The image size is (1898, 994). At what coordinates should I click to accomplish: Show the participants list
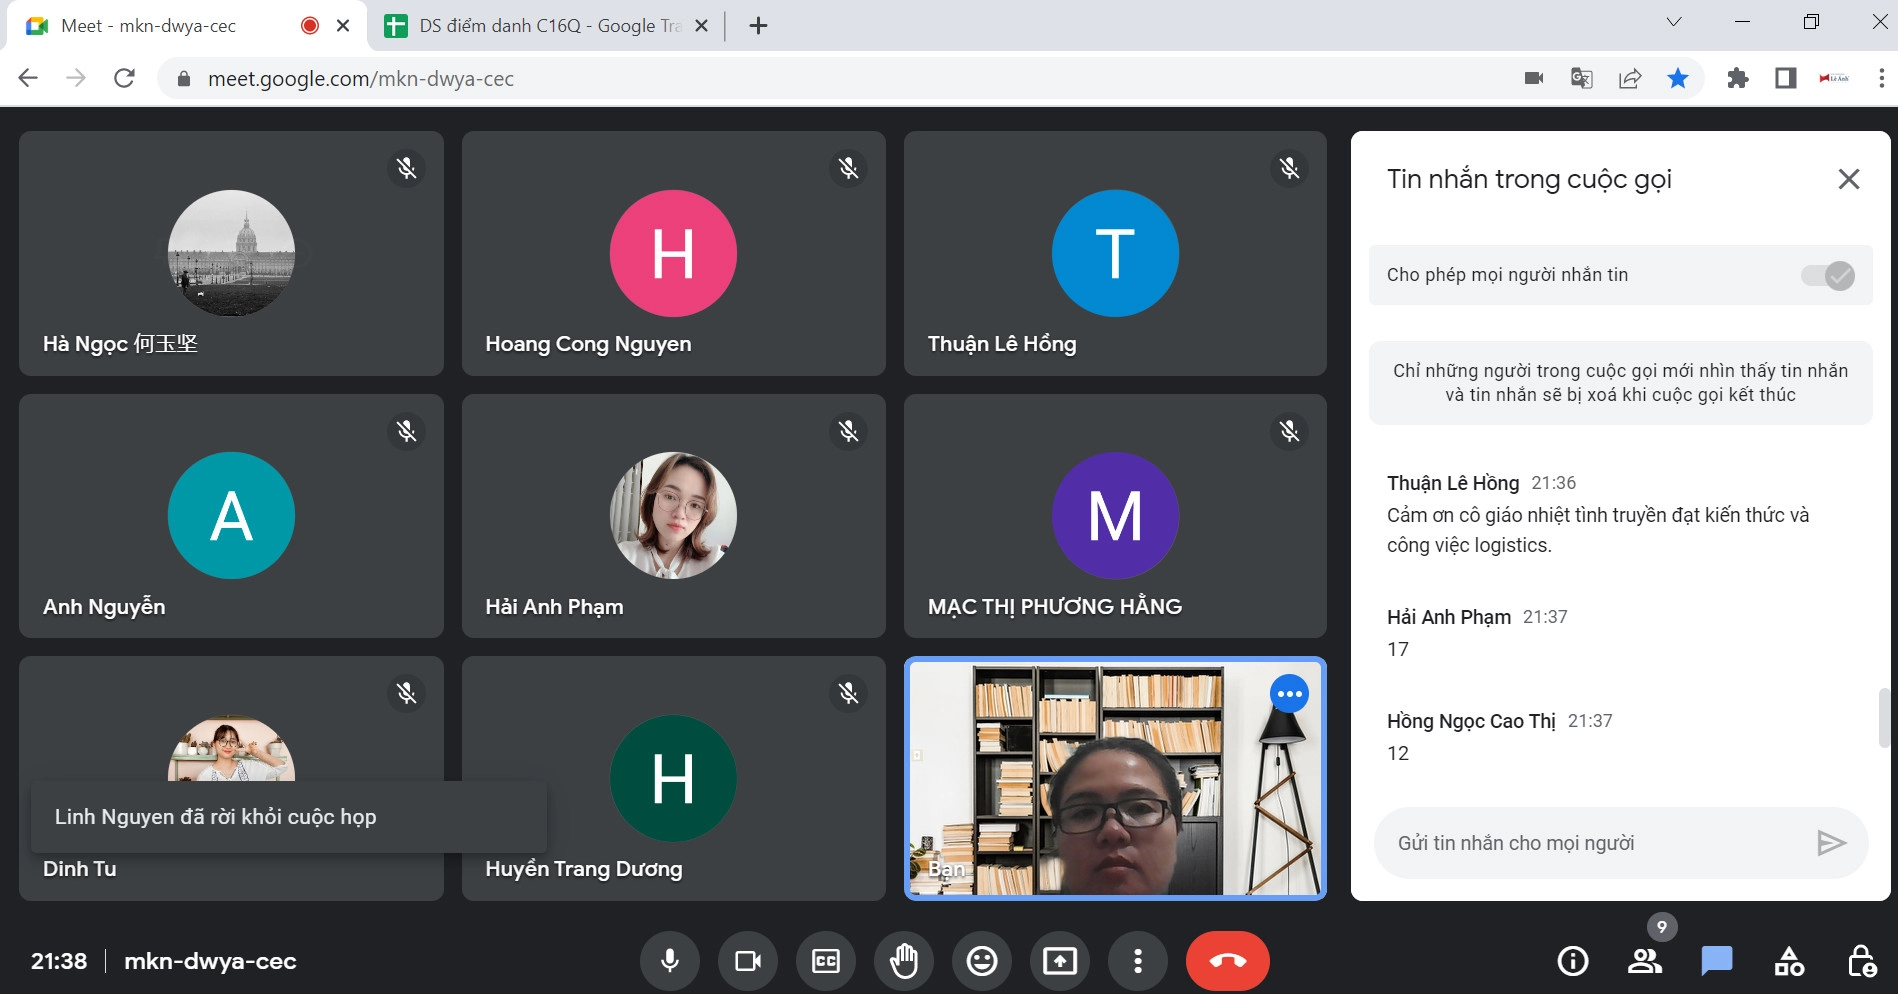pos(1645,961)
